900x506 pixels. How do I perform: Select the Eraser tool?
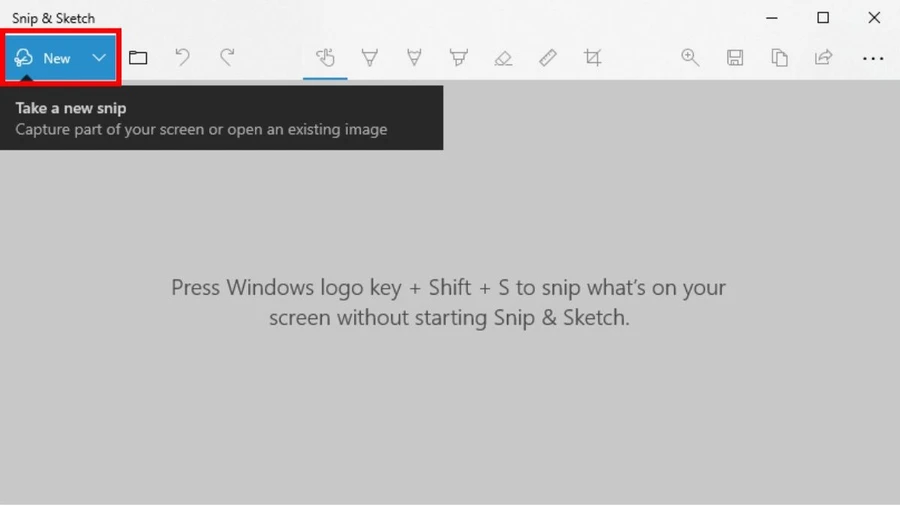503,57
